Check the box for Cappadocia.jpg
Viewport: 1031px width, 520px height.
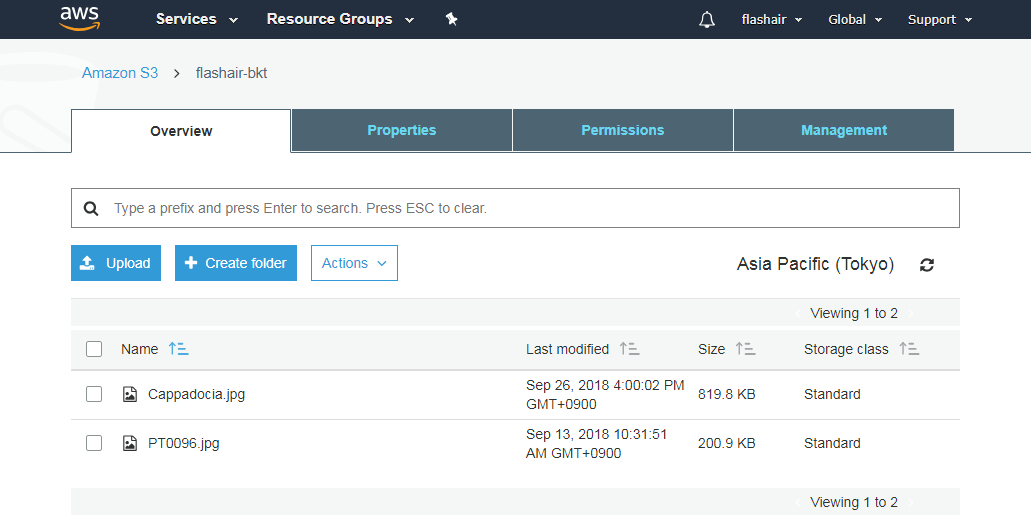94,394
